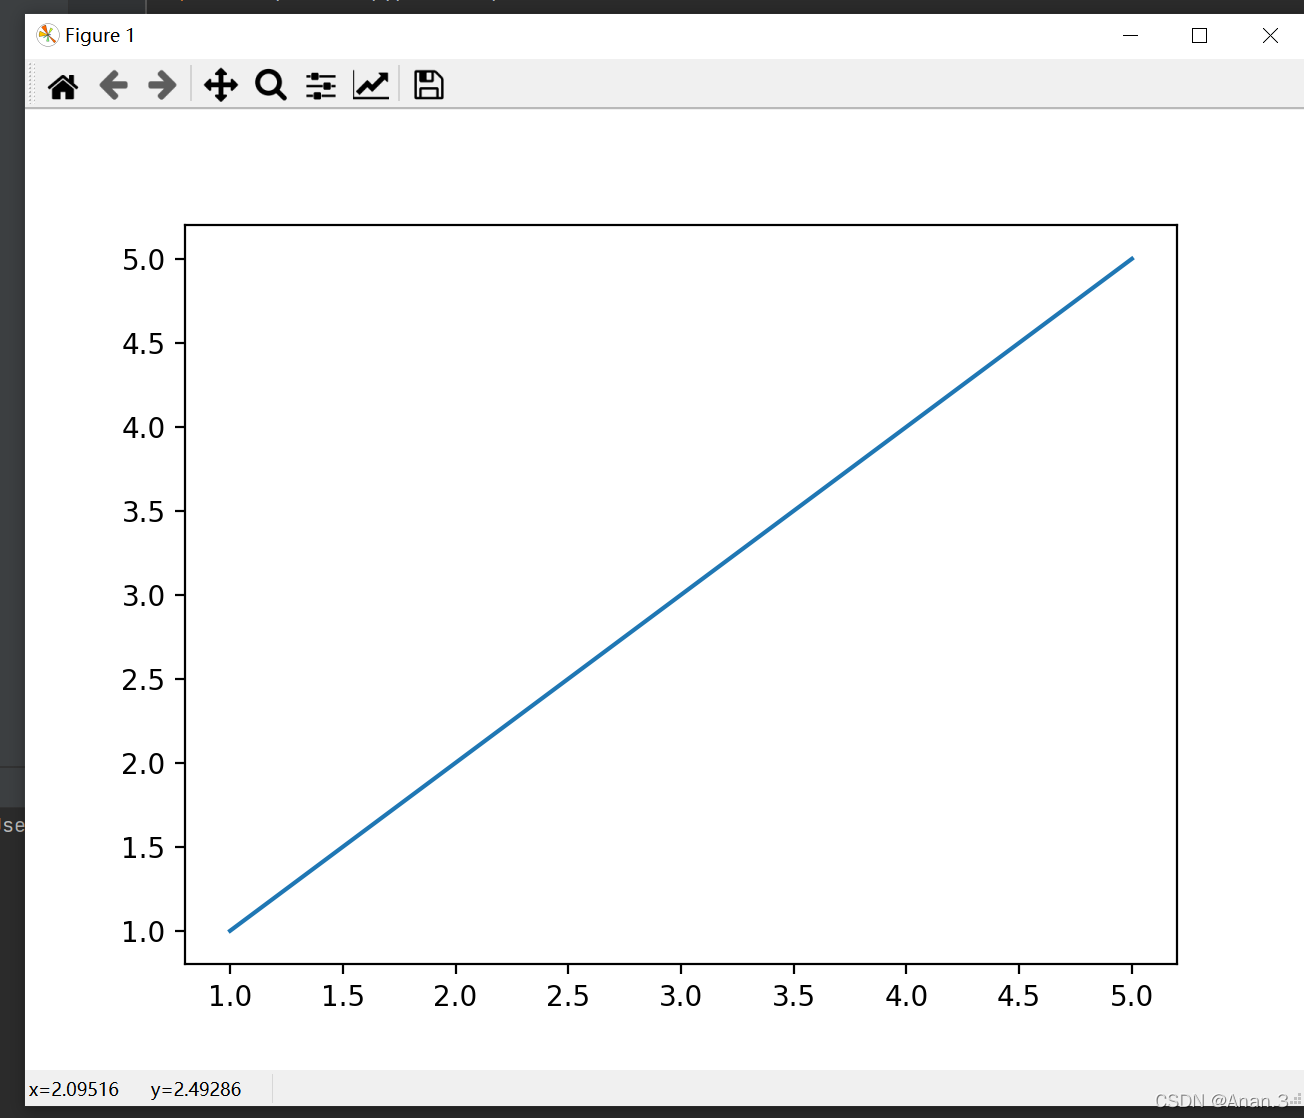Activate the Pan axes cross-arrow tool
Viewport: 1304px width, 1118px height.
[221, 85]
